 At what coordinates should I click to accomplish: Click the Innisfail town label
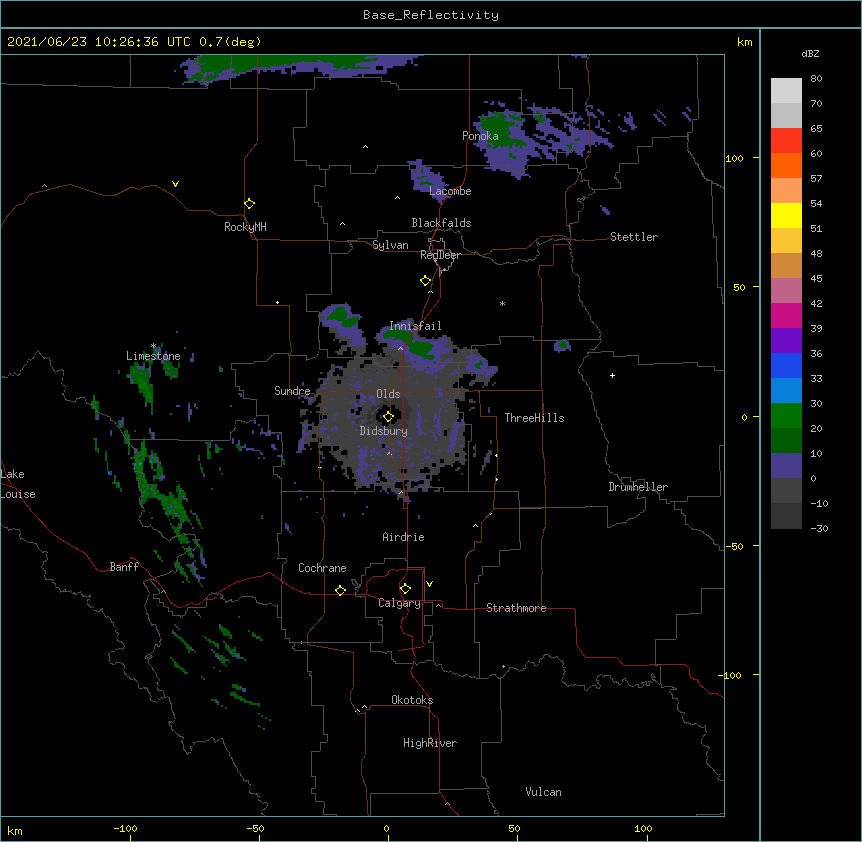415,326
